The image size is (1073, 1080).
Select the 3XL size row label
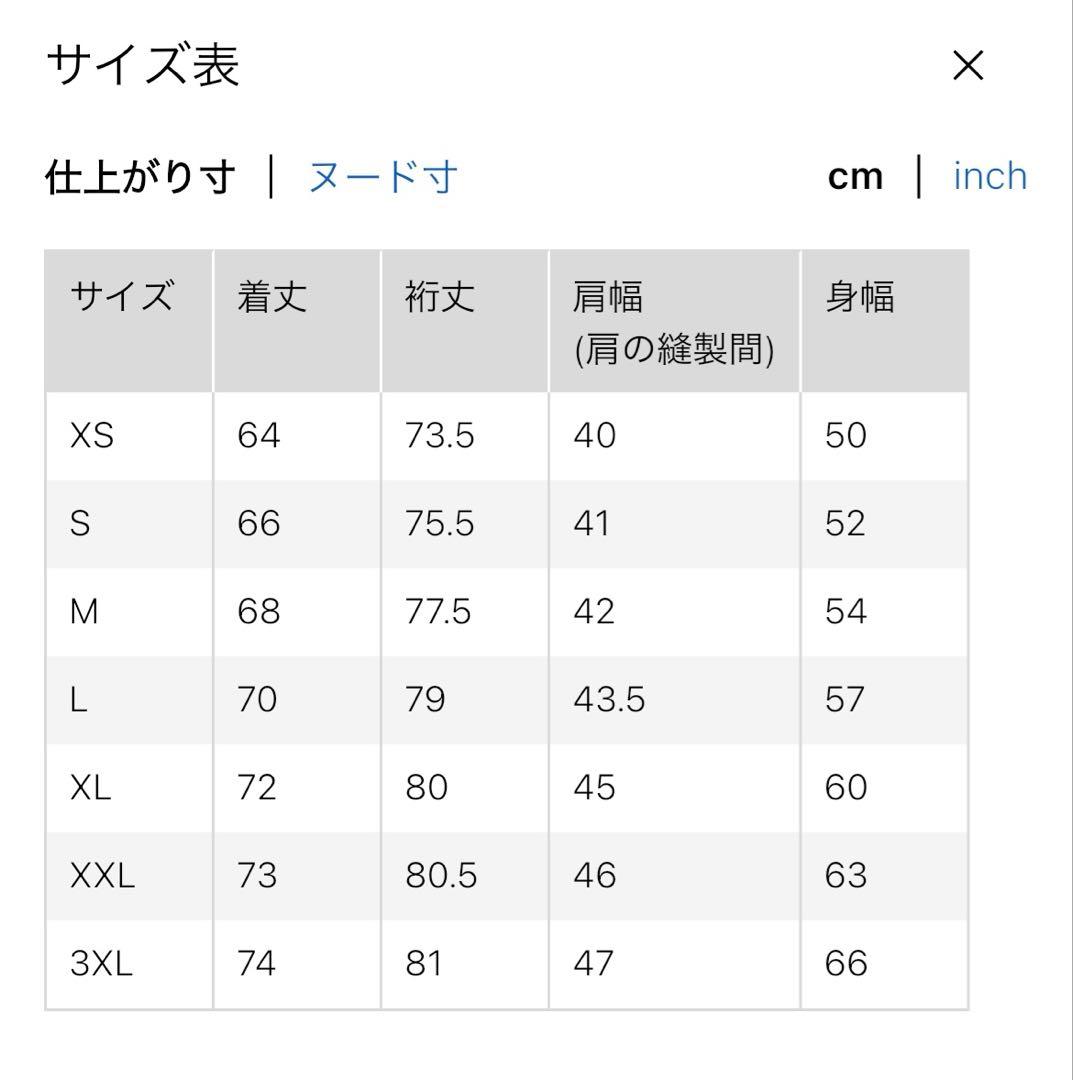point(101,963)
